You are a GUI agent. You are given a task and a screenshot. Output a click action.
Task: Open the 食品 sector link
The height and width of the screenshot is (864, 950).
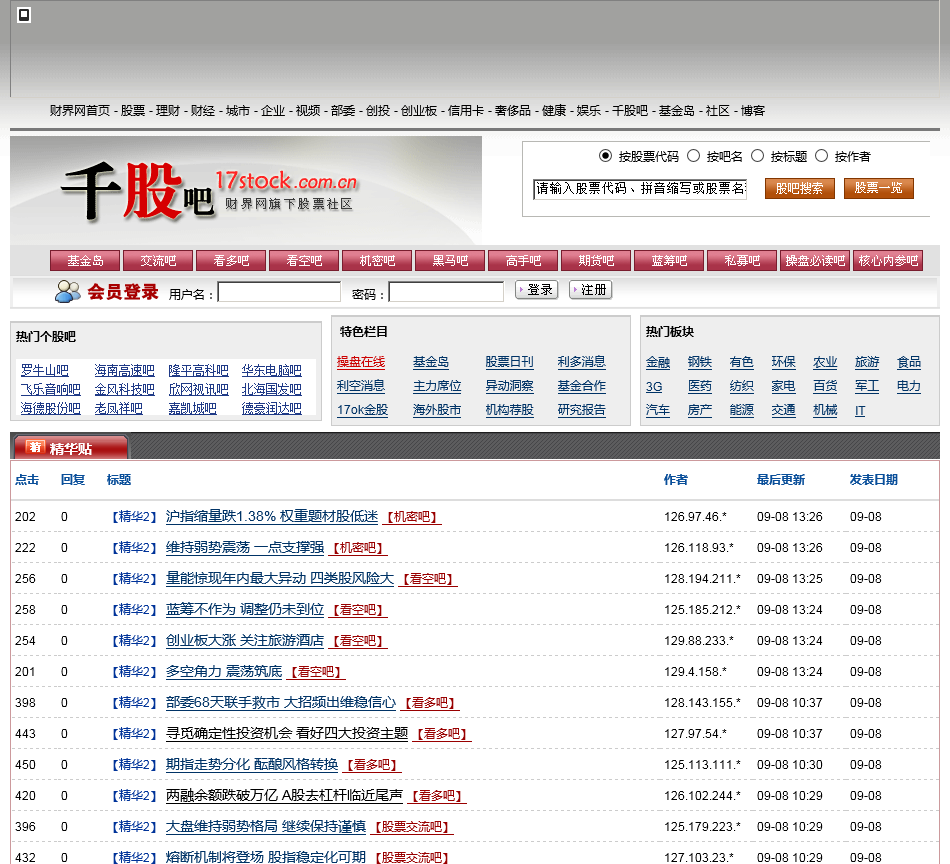click(909, 362)
